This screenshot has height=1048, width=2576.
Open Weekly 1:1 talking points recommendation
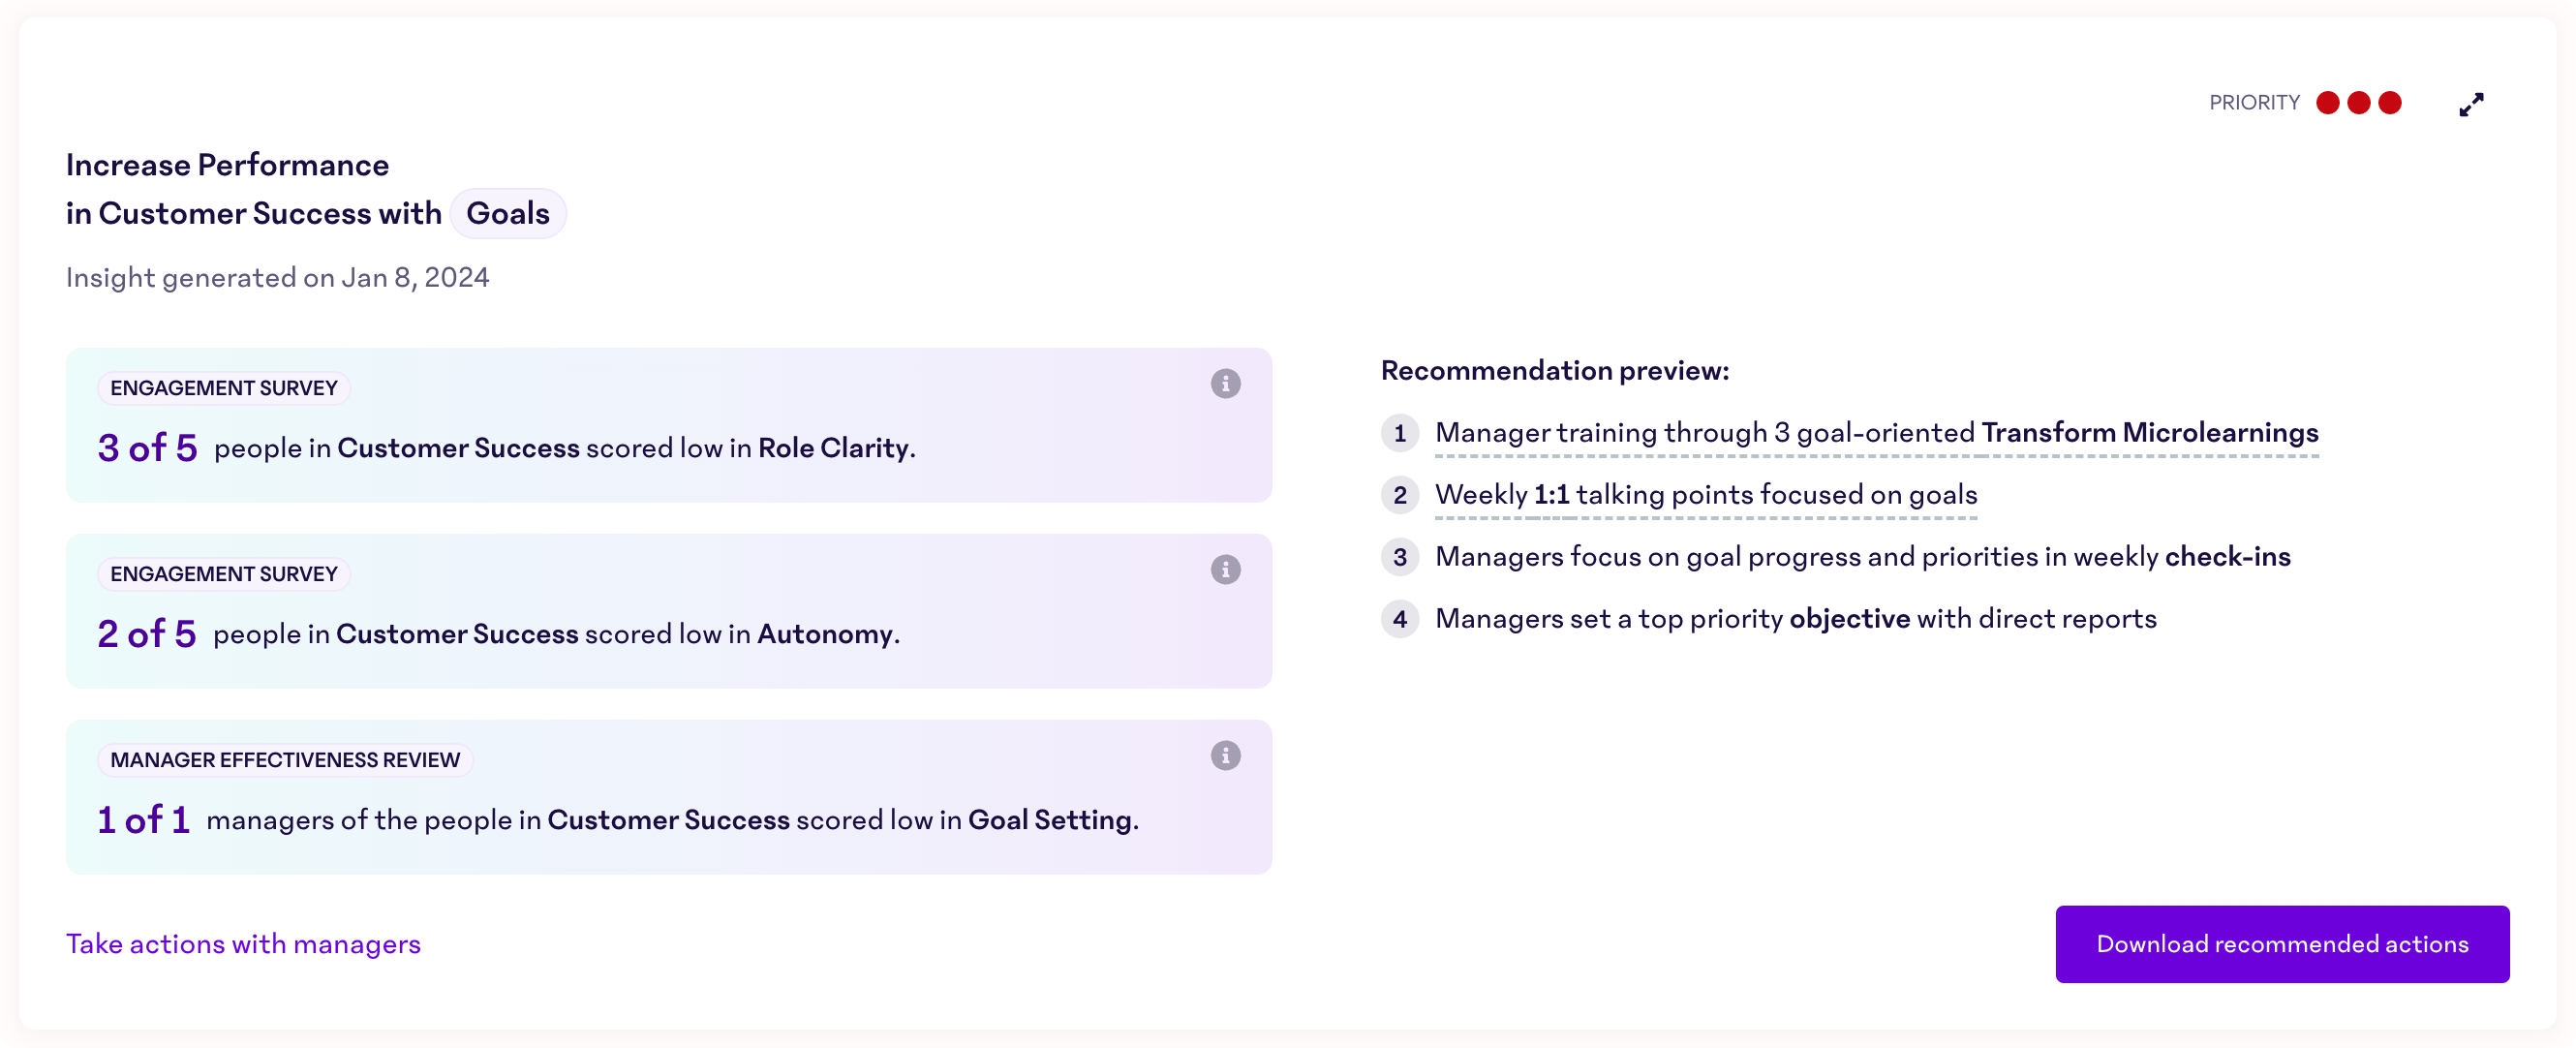[1706, 495]
